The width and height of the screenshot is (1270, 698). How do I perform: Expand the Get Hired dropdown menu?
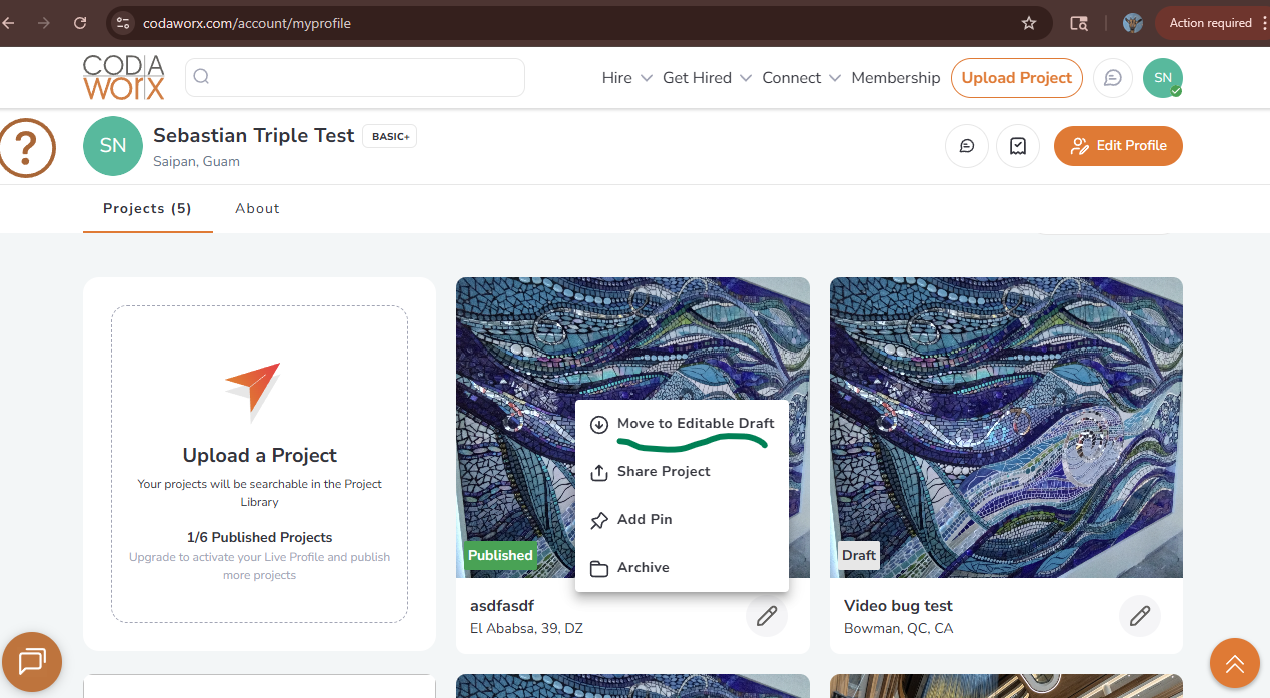[x=707, y=78]
